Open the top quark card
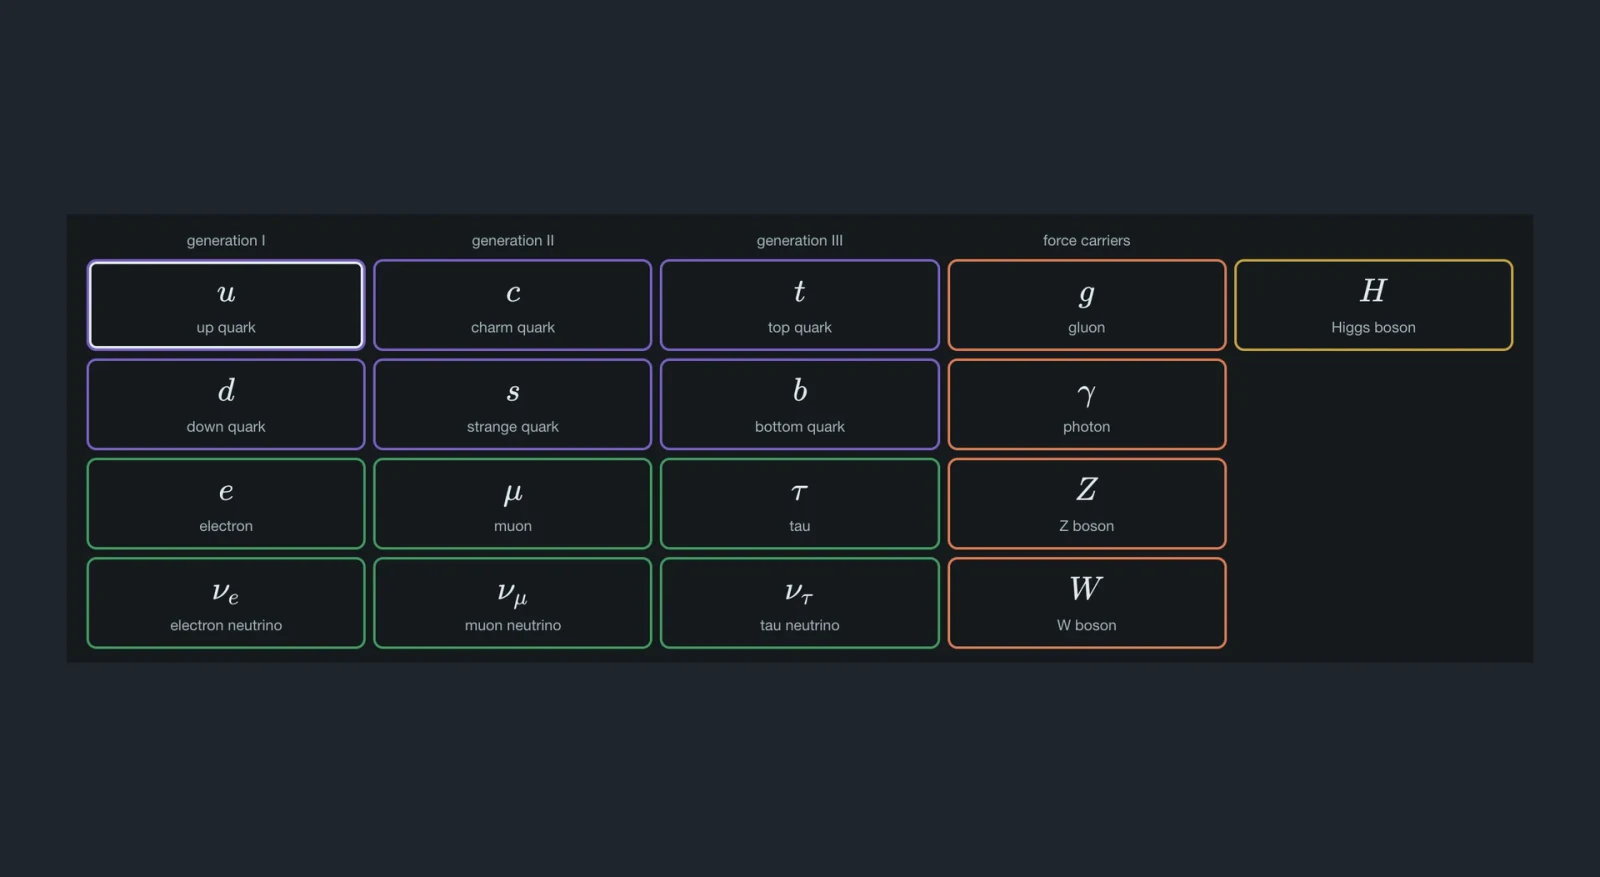The width and height of the screenshot is (1600, 877). click(800, 305)
